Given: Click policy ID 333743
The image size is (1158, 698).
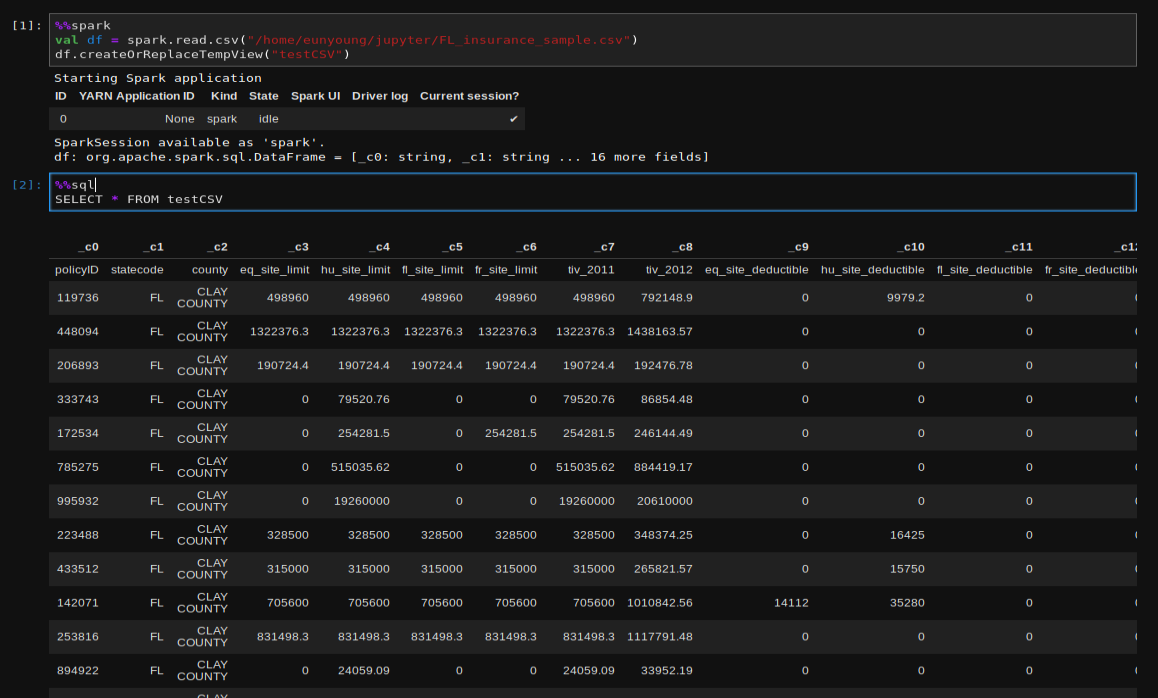Looking at the screenshot, I should click(x=78, y=400).
